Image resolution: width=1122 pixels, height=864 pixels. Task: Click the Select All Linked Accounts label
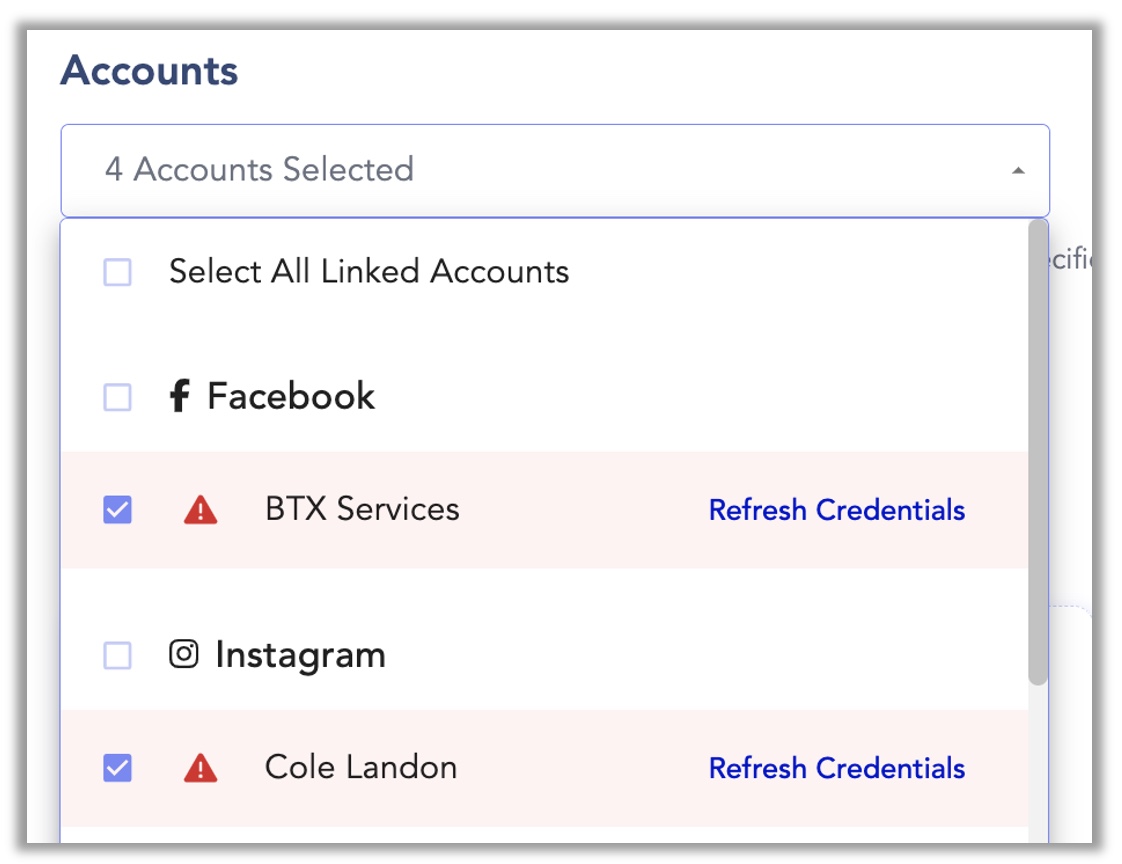coord(369,271)
